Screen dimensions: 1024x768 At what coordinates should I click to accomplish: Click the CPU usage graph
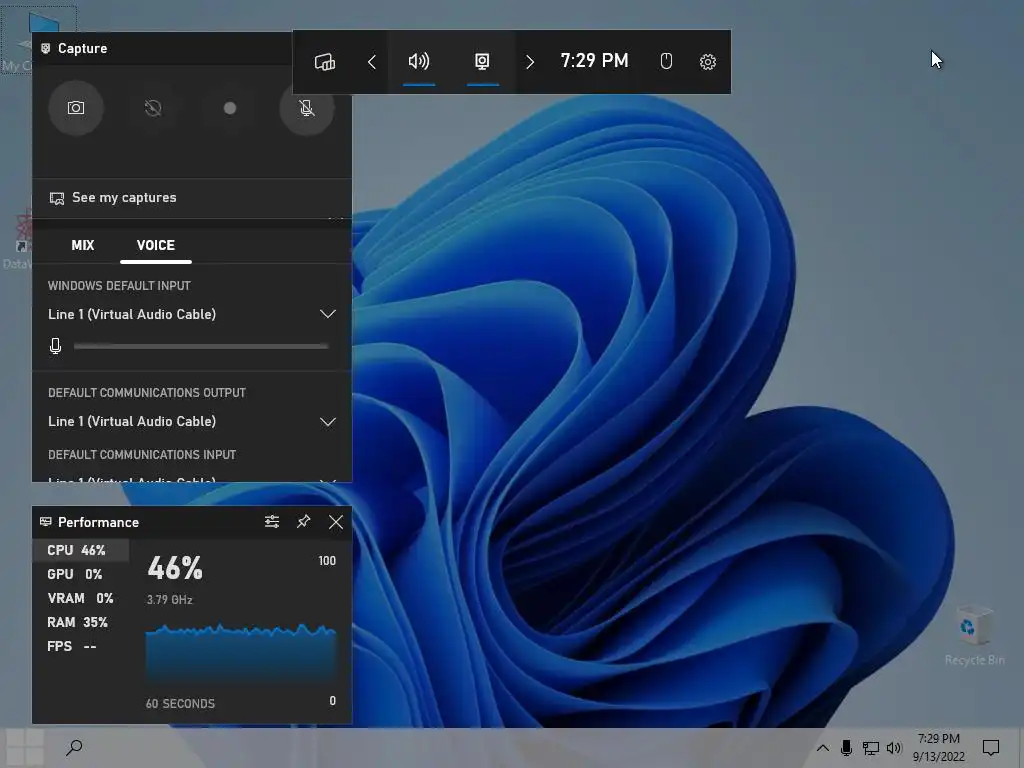click(241, 654)
